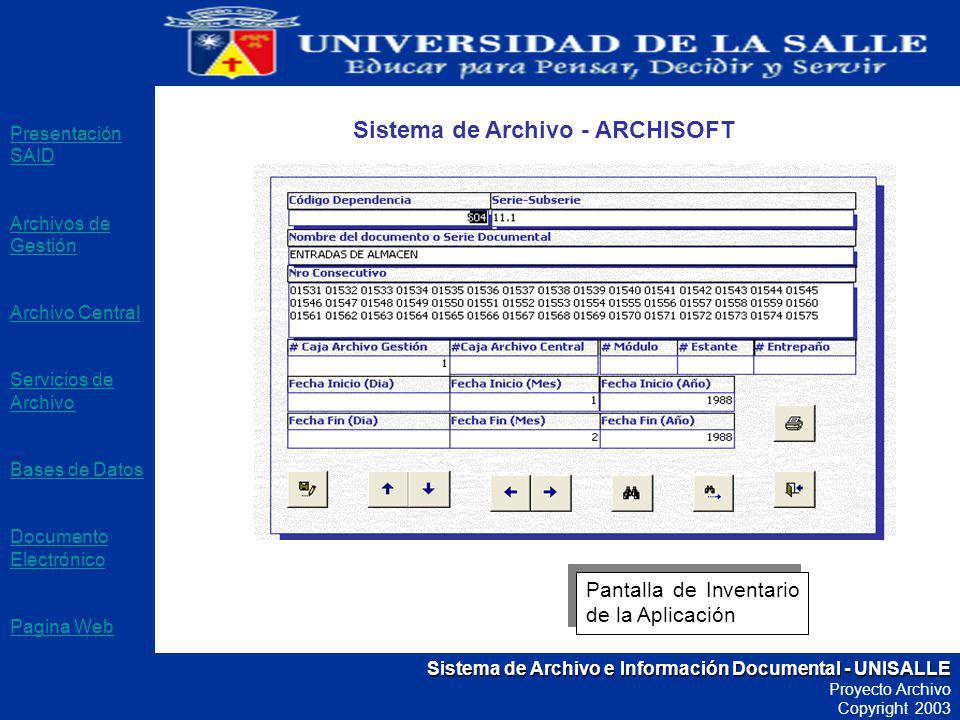Click the 'Nro Consecutivo' label
Image resolution: width=960 pixels, height=720 pixels.
tap(337, 273)
